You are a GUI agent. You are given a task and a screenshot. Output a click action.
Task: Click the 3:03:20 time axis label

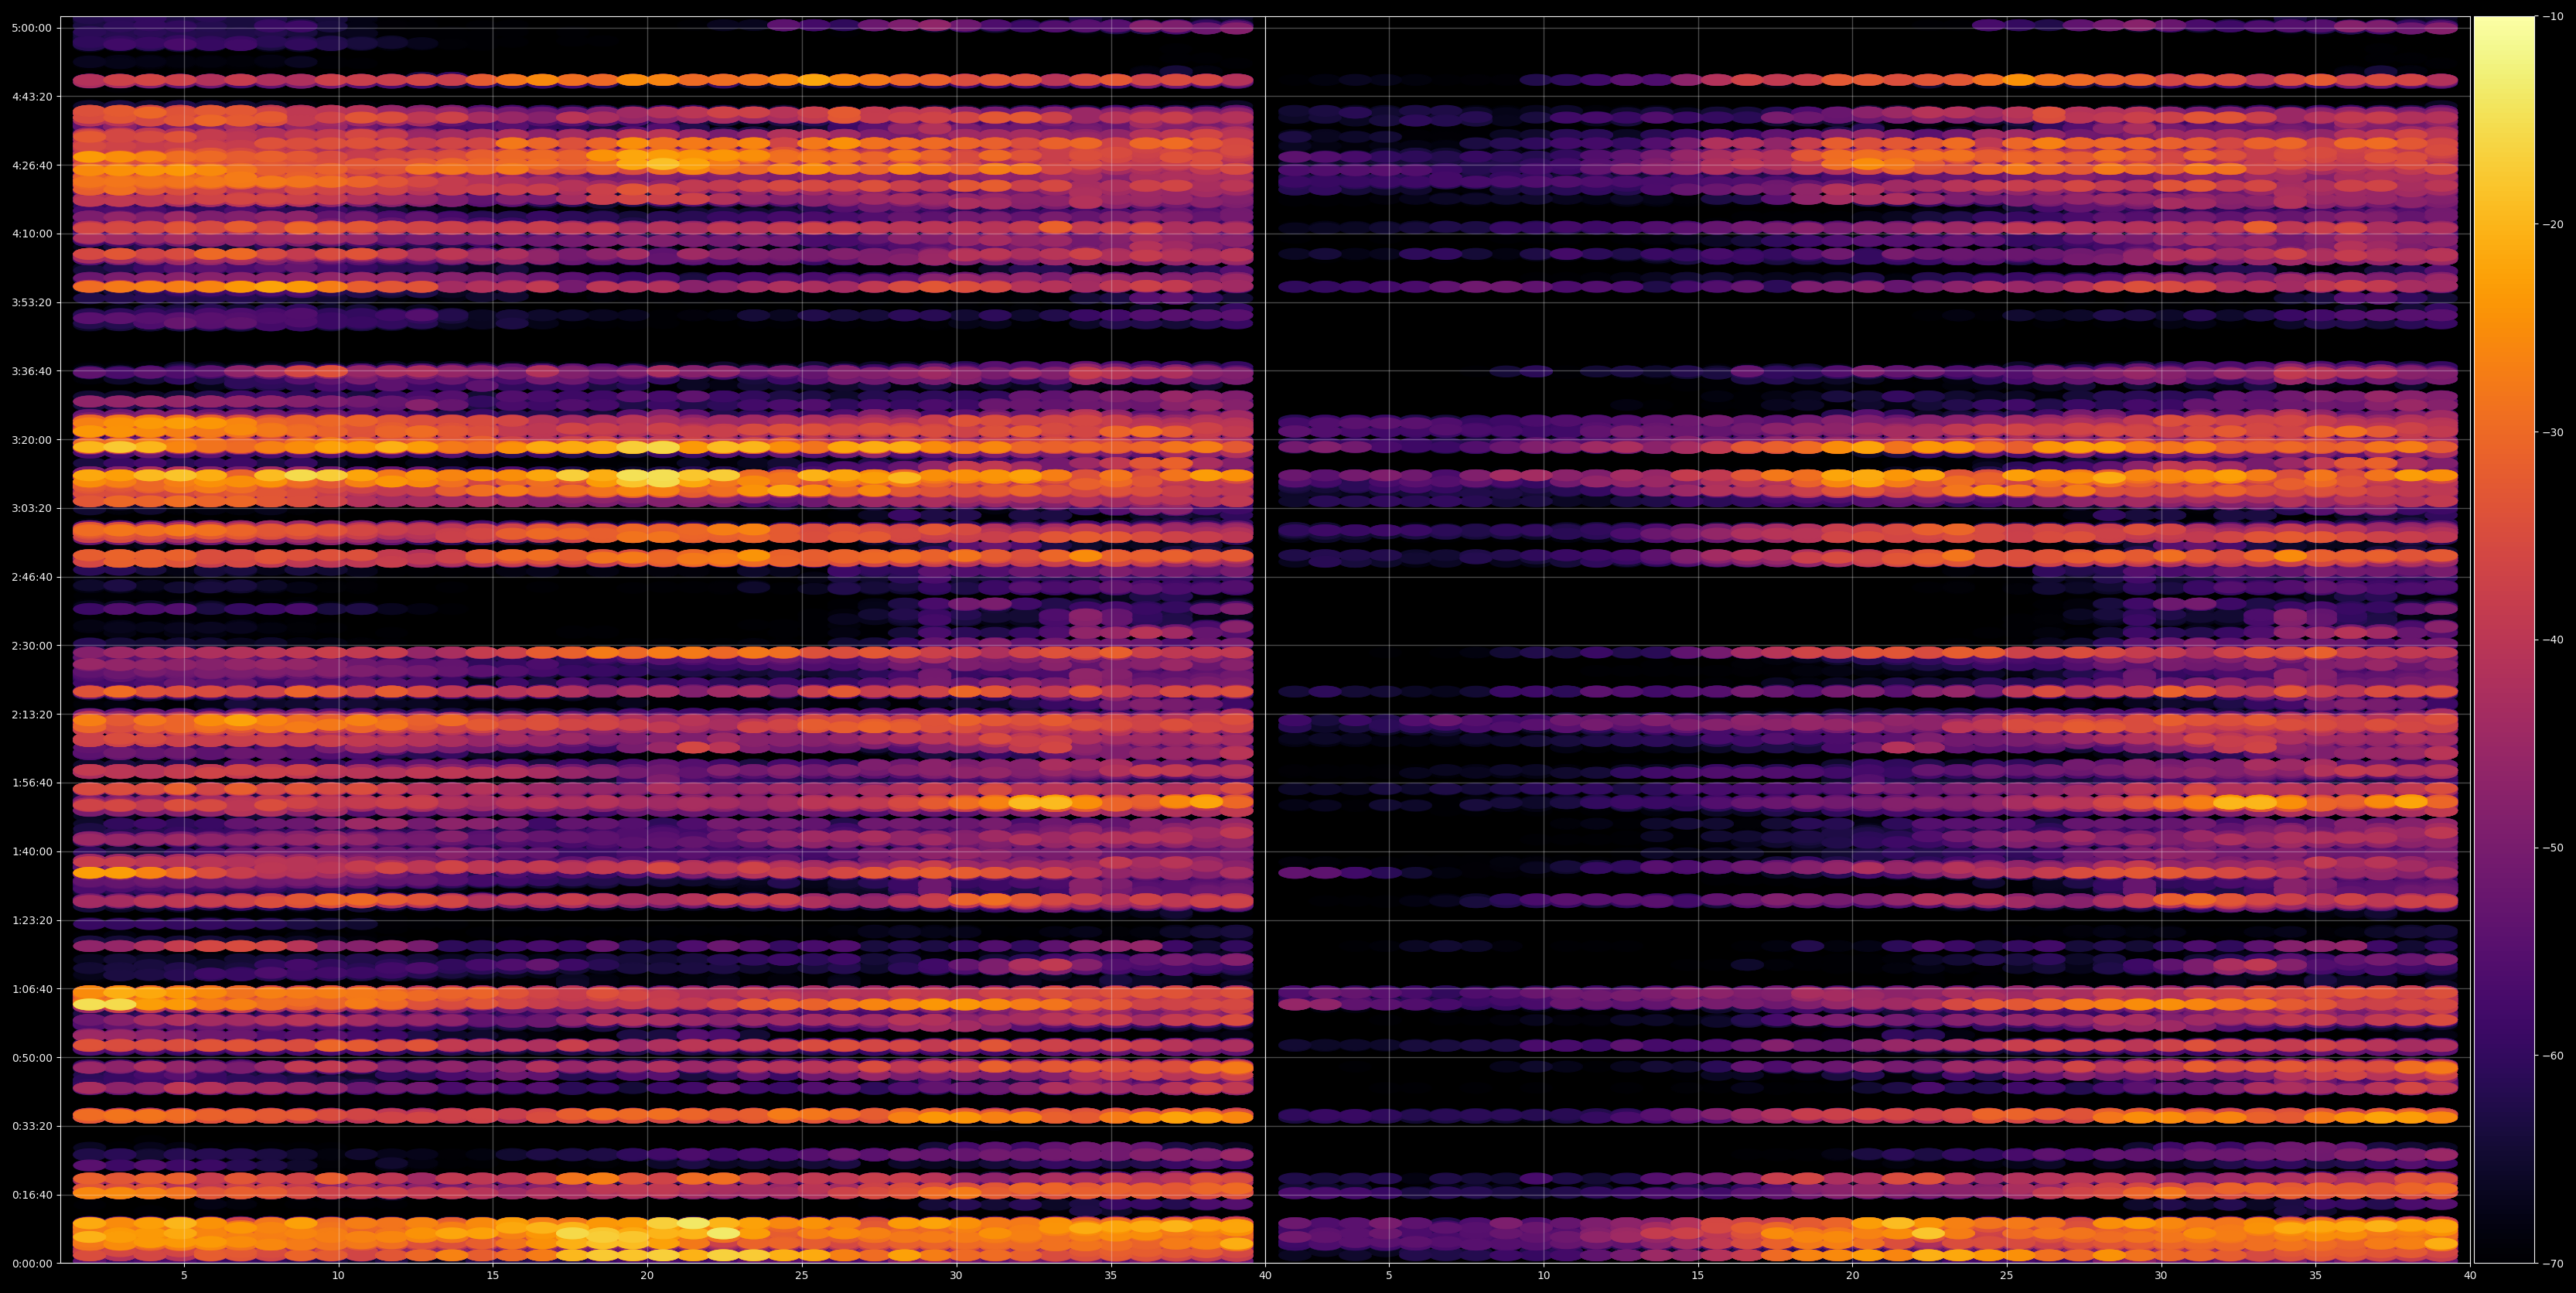coord(31,508)
